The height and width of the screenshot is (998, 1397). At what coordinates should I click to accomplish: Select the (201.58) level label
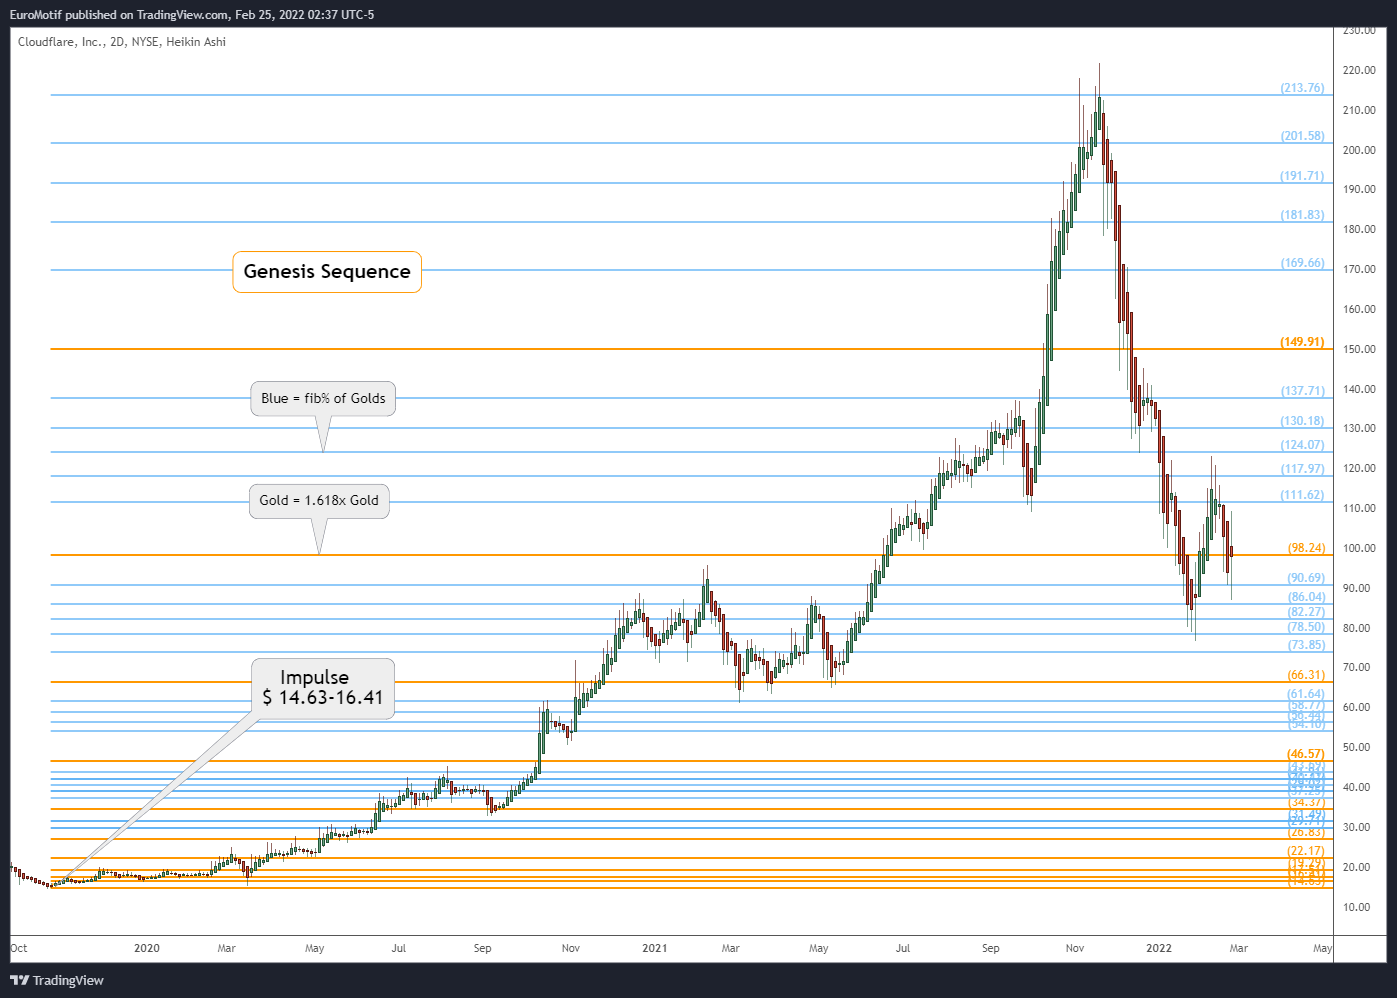[1302, 136]
